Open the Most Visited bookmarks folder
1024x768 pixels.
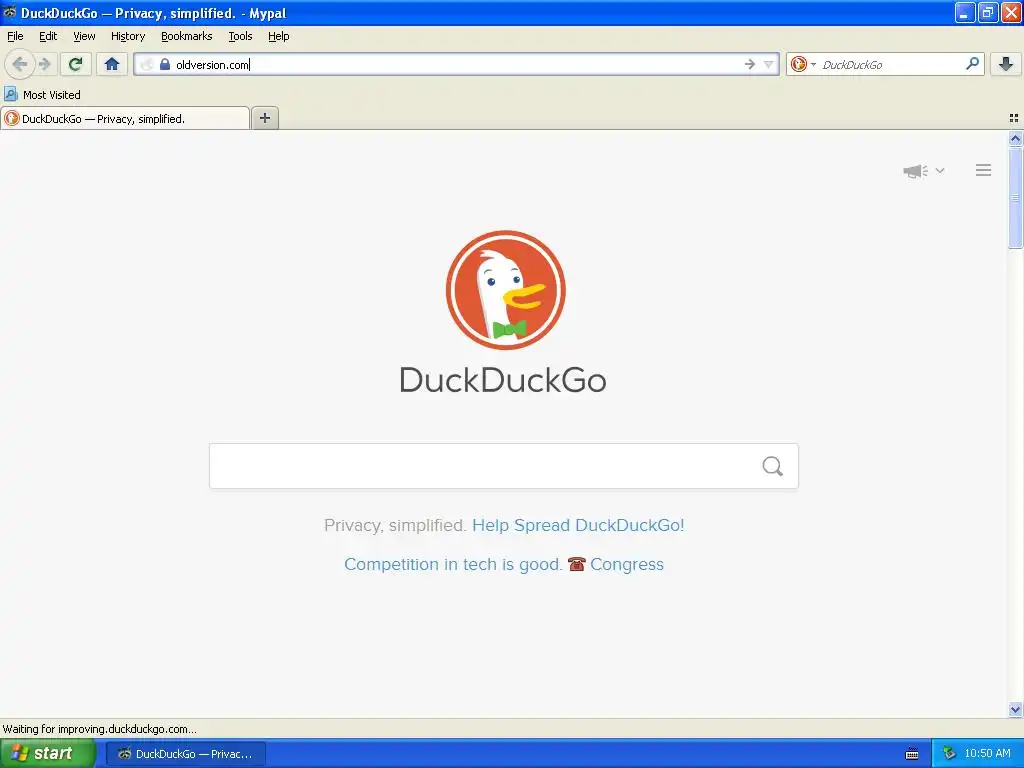[x=42, y=95]
